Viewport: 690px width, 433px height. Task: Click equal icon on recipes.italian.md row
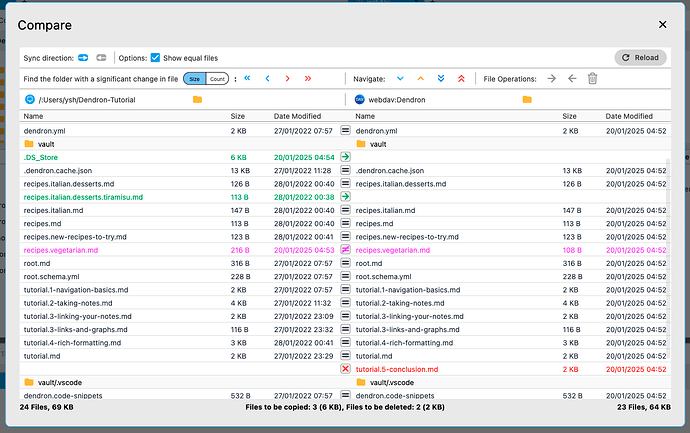pos(345,210)
